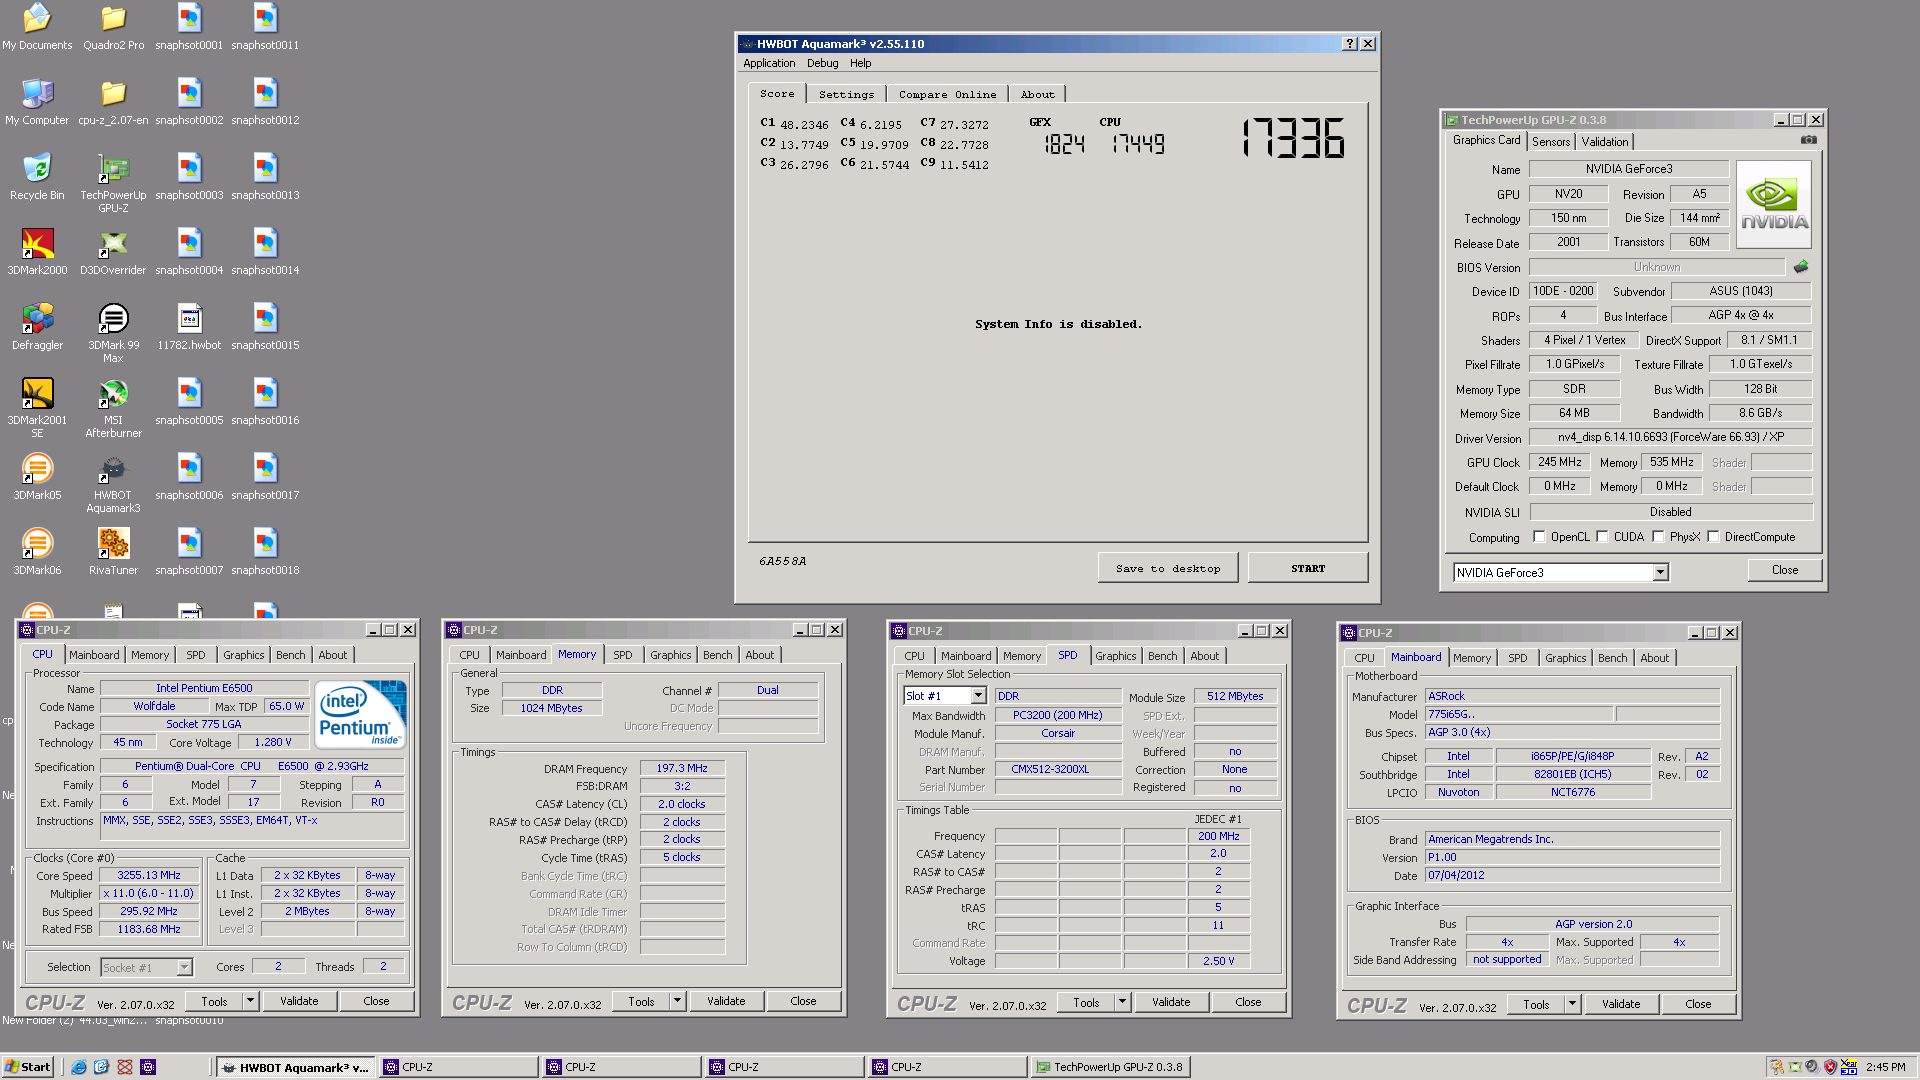Image resolution: width=1920 pixels, height=1080 pixels.
Task: Select the Recycle Bin desktop icon
Action: click(x=37, y=177)
